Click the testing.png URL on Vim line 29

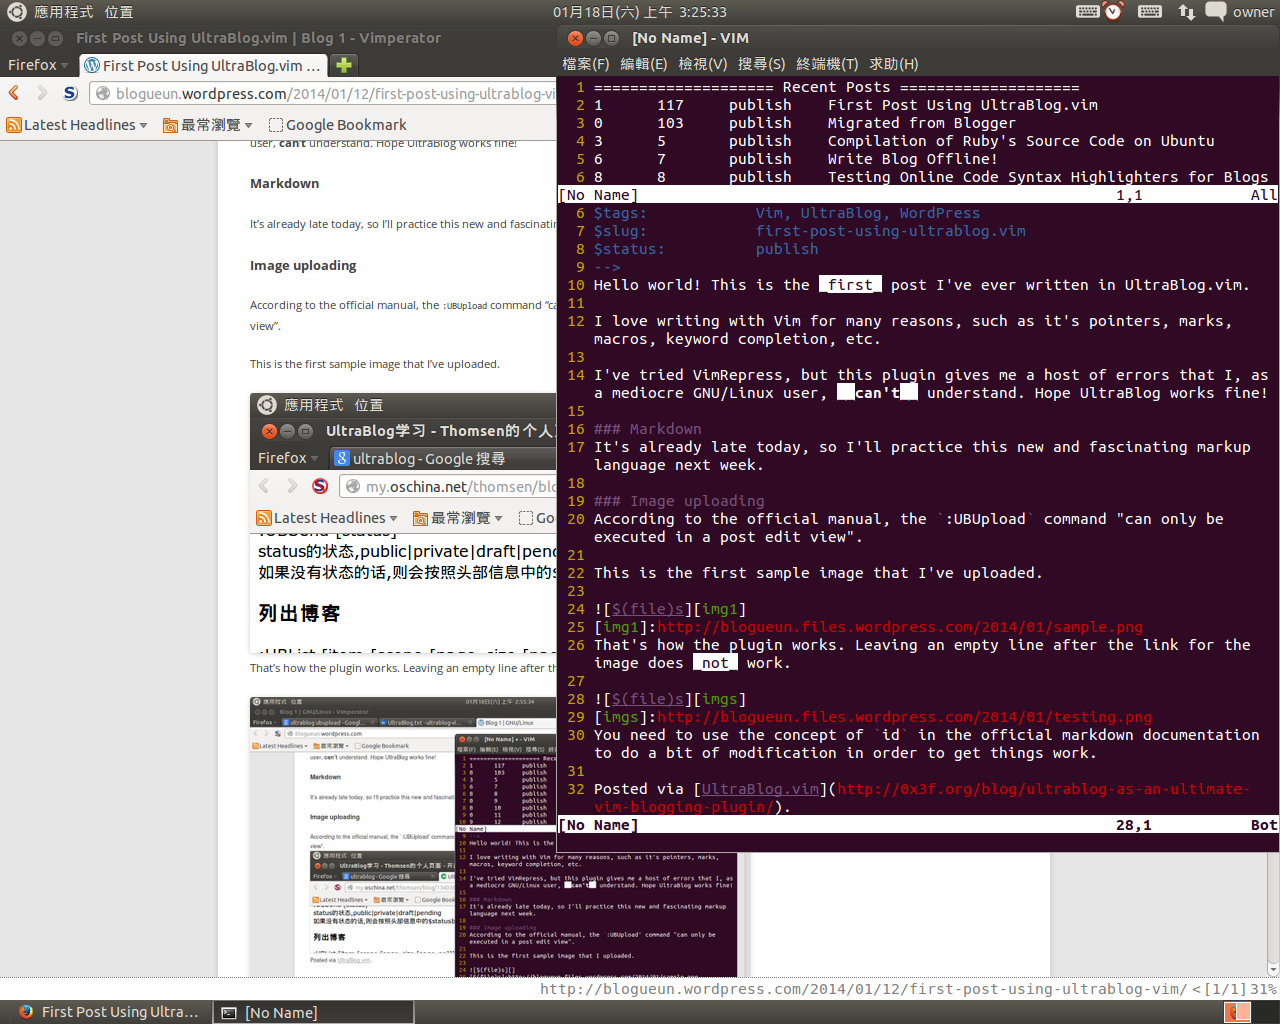tap(904, 717)
